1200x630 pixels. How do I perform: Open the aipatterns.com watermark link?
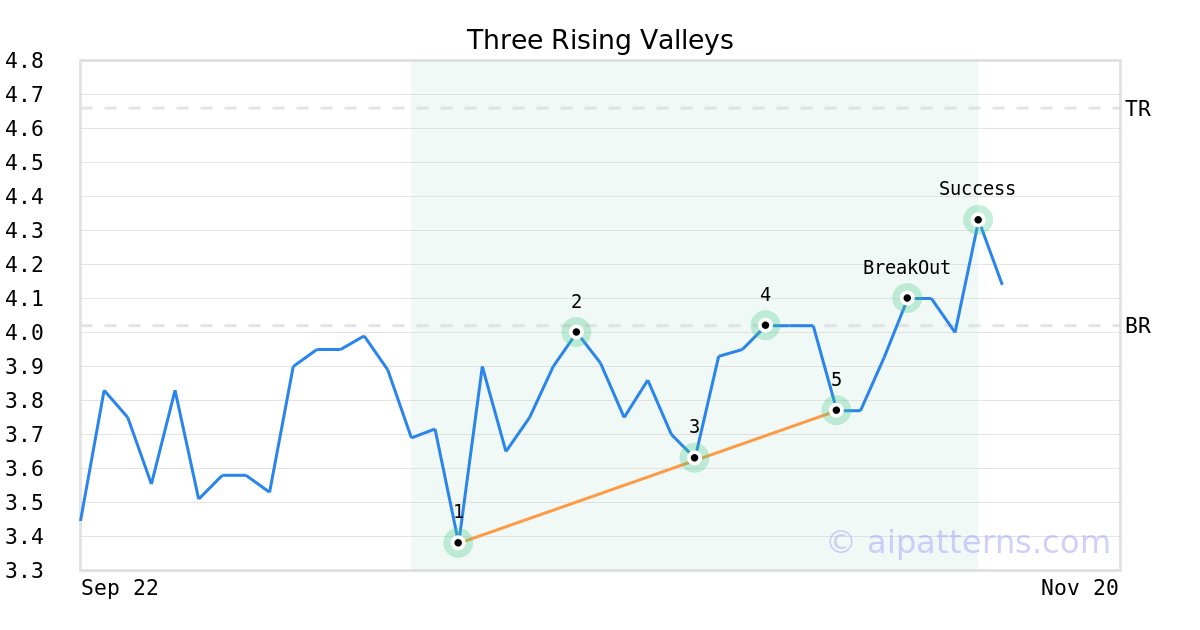[968, 542]
